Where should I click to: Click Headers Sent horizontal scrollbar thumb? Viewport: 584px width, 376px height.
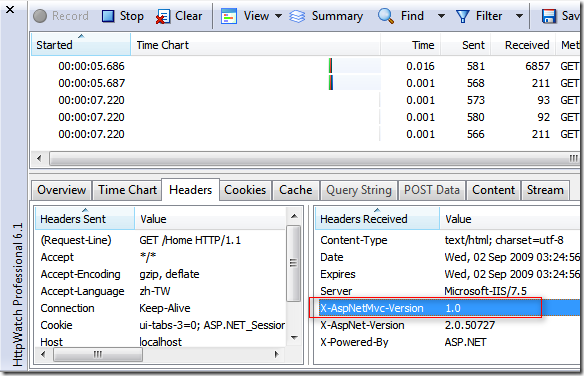[98, 354]
